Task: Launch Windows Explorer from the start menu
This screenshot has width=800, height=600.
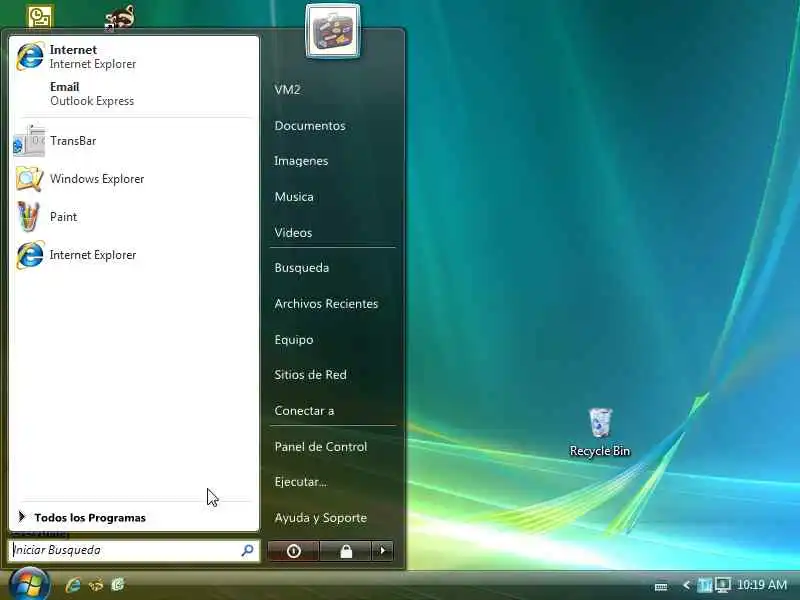Action: coord(134,179)
